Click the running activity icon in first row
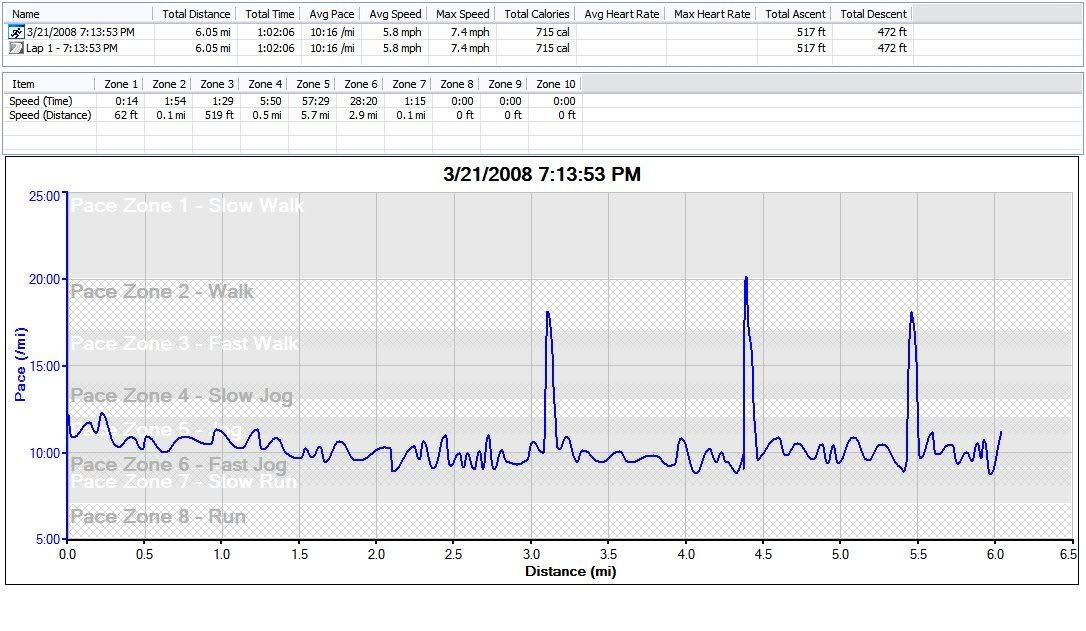This screenshot has height=631, width=1086. (16, 32)
